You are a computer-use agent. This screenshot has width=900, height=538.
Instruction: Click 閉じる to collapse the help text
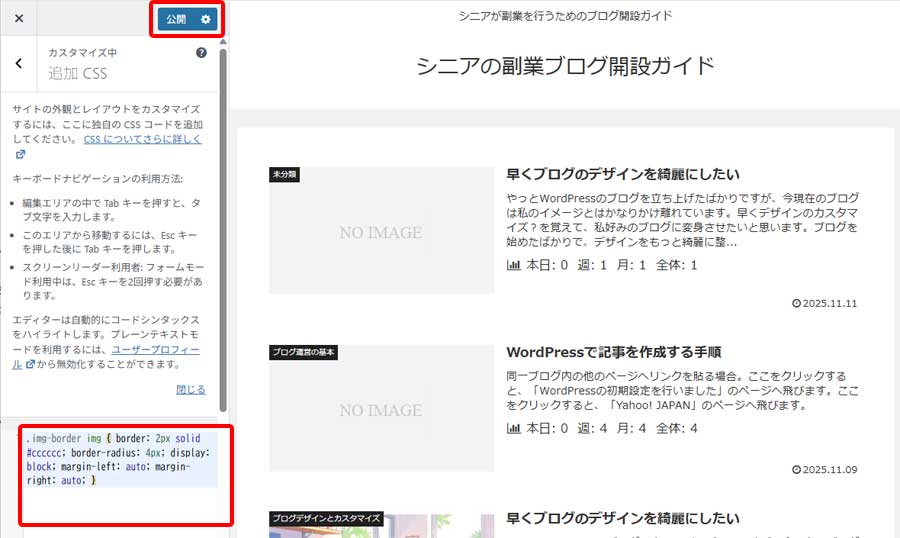(x=190, y=389)
